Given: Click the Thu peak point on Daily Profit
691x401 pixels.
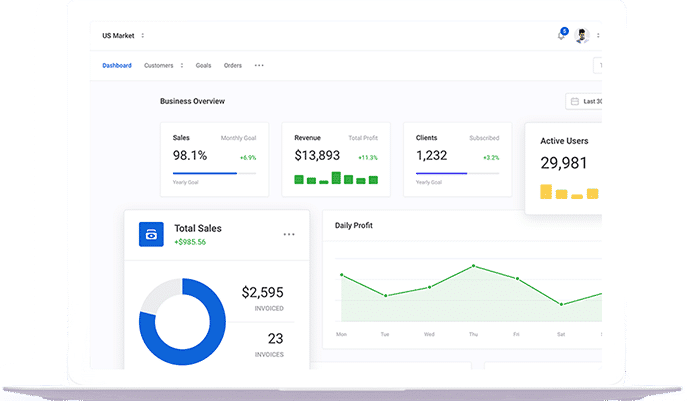Looking at the screenshot, I should 473,266.
